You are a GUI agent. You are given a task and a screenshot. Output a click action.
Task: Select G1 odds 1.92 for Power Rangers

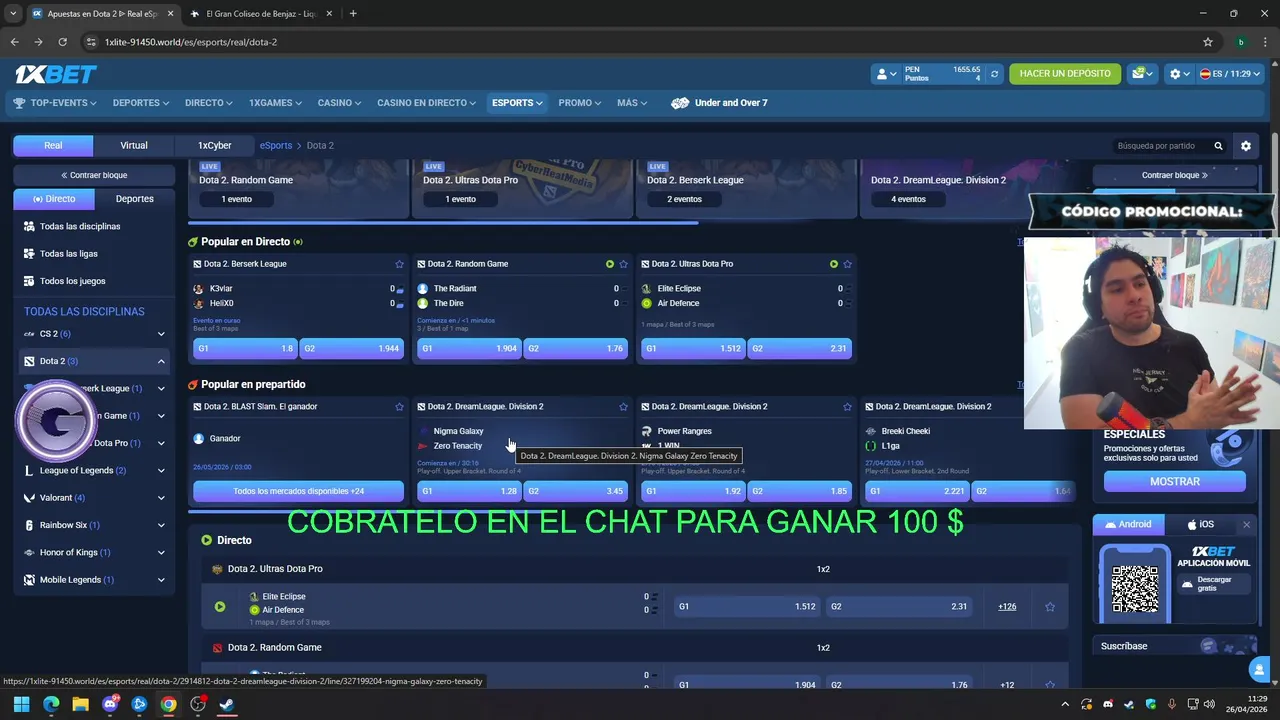click(693, 491)
